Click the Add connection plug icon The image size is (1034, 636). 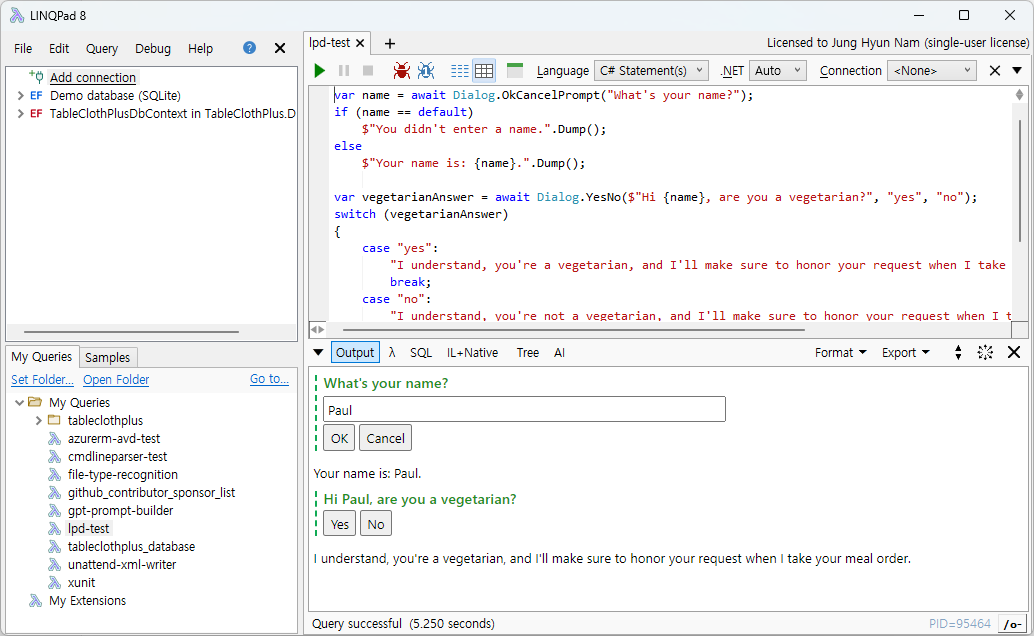36,77
